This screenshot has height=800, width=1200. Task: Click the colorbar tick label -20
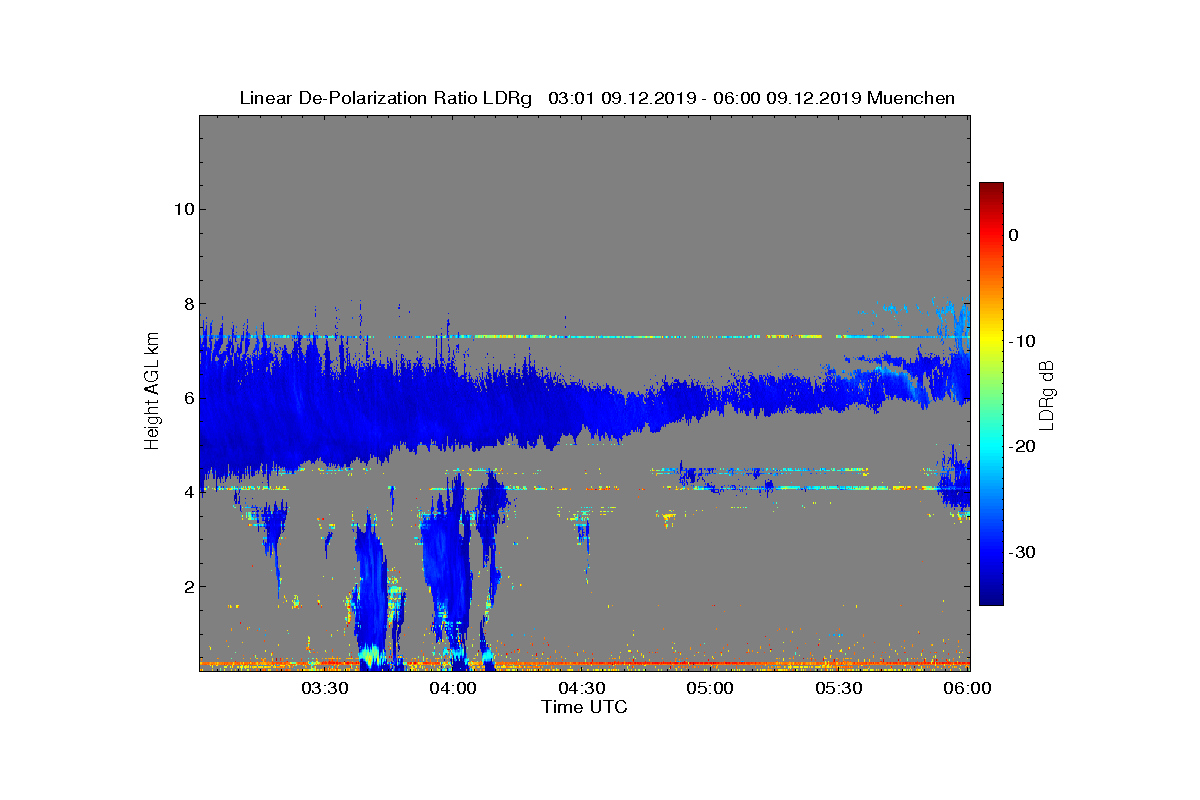coord(1021,446)
